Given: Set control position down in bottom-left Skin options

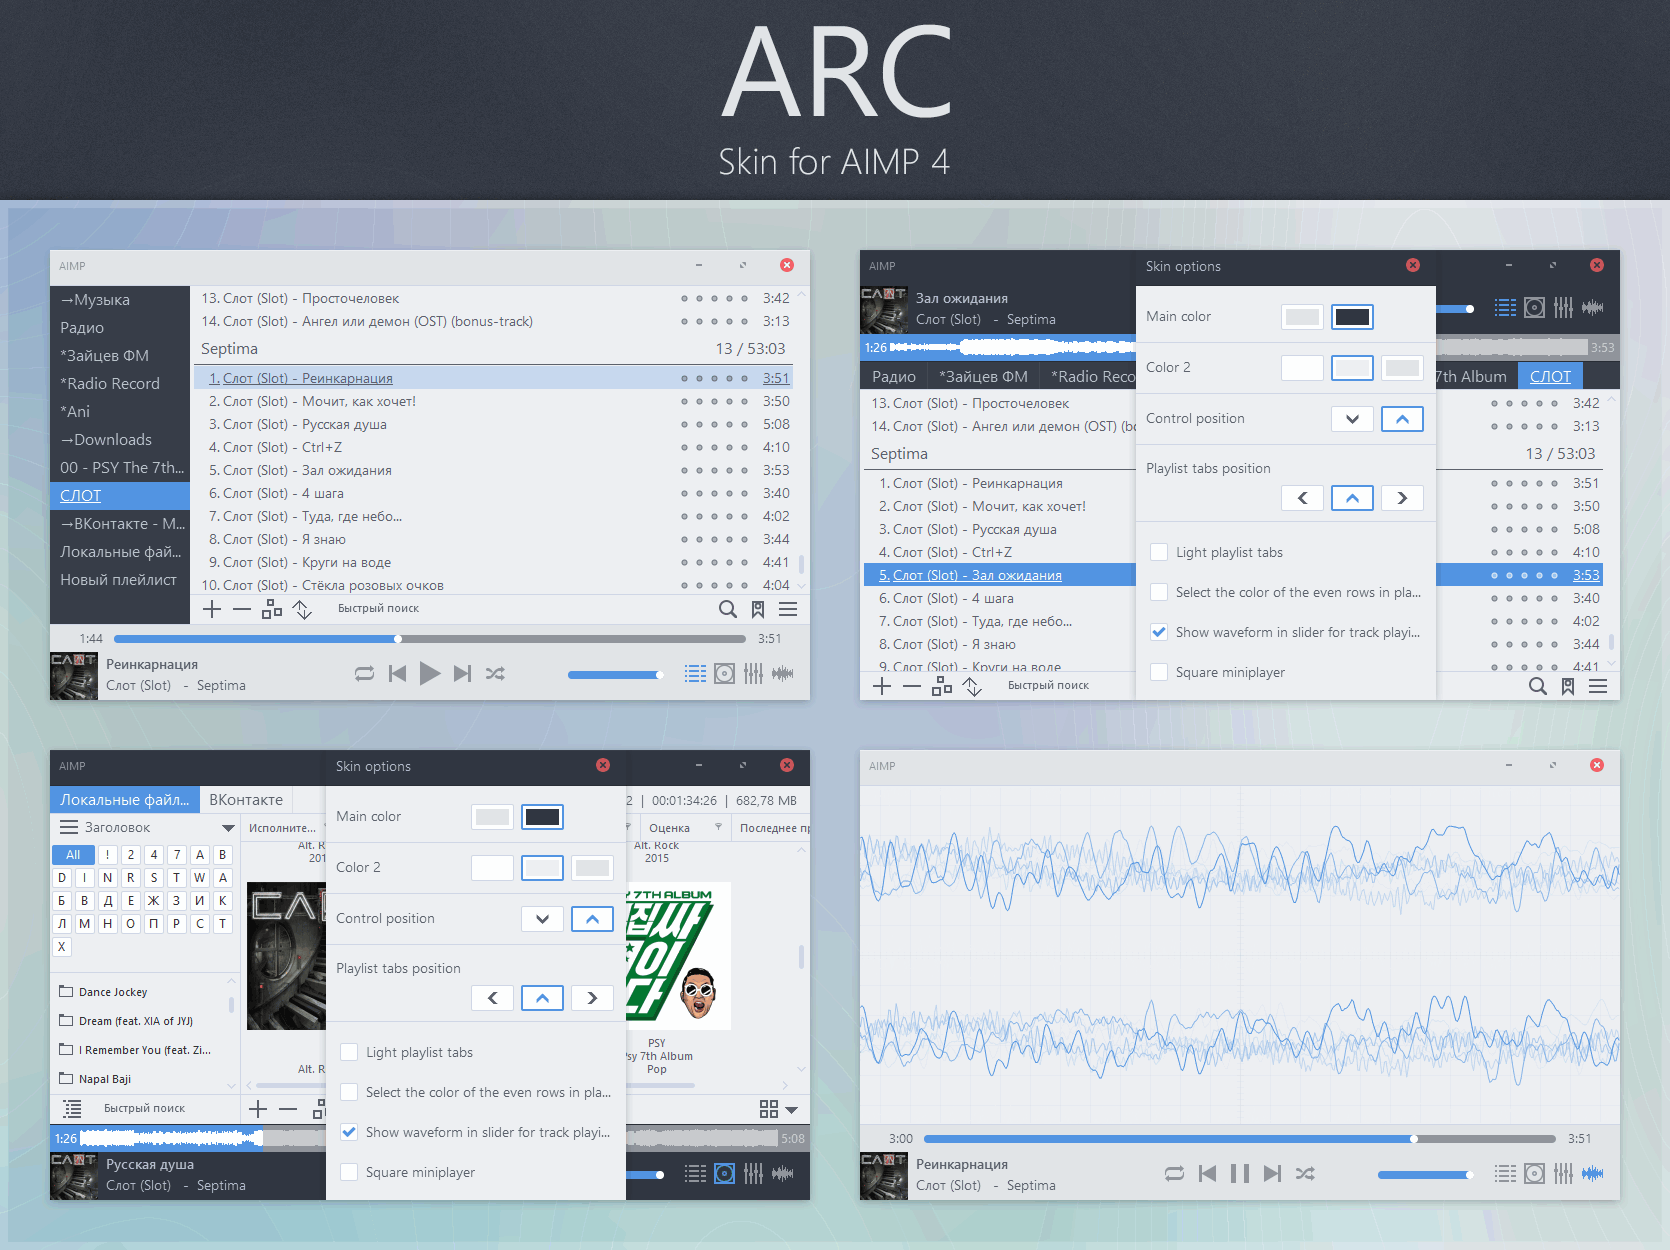Looking at the screenshot, I should point(542,919).
